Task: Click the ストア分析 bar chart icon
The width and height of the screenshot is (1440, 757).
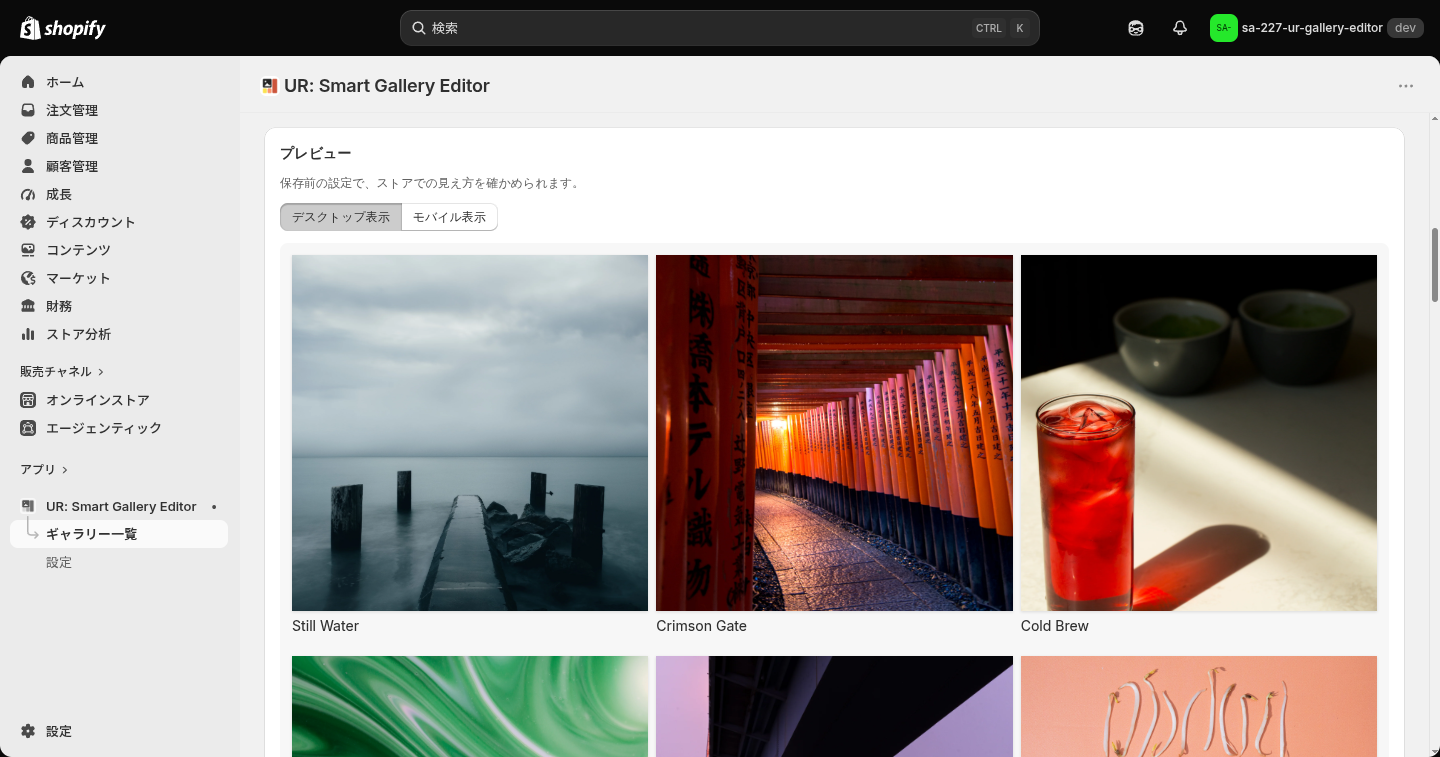Action: (28, 334)
